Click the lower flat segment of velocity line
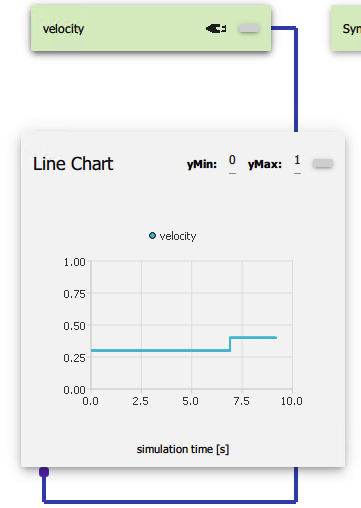The width and height of the screenshot is (361, 508). [x=160, y=350]
